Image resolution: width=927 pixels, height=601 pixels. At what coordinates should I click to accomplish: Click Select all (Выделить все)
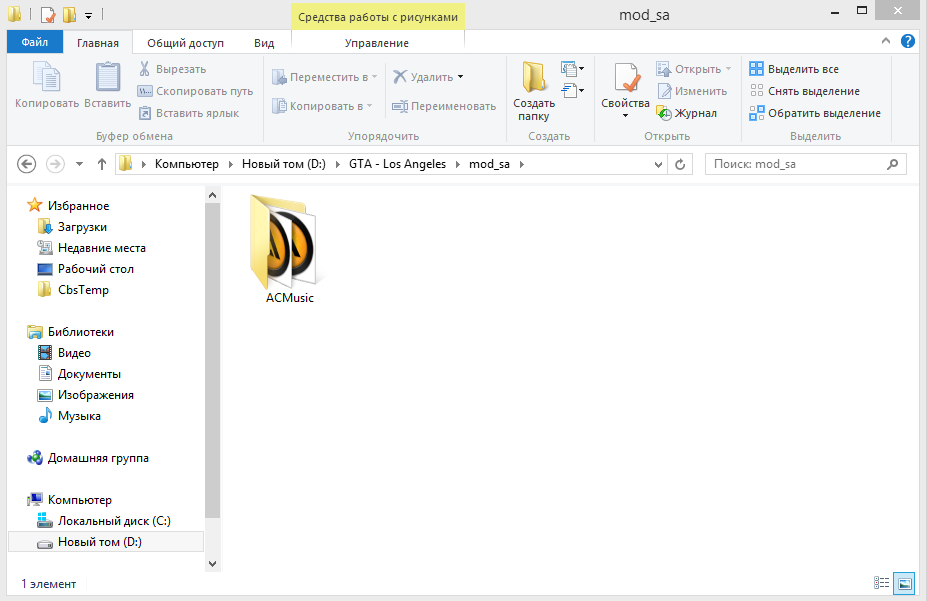794,69
